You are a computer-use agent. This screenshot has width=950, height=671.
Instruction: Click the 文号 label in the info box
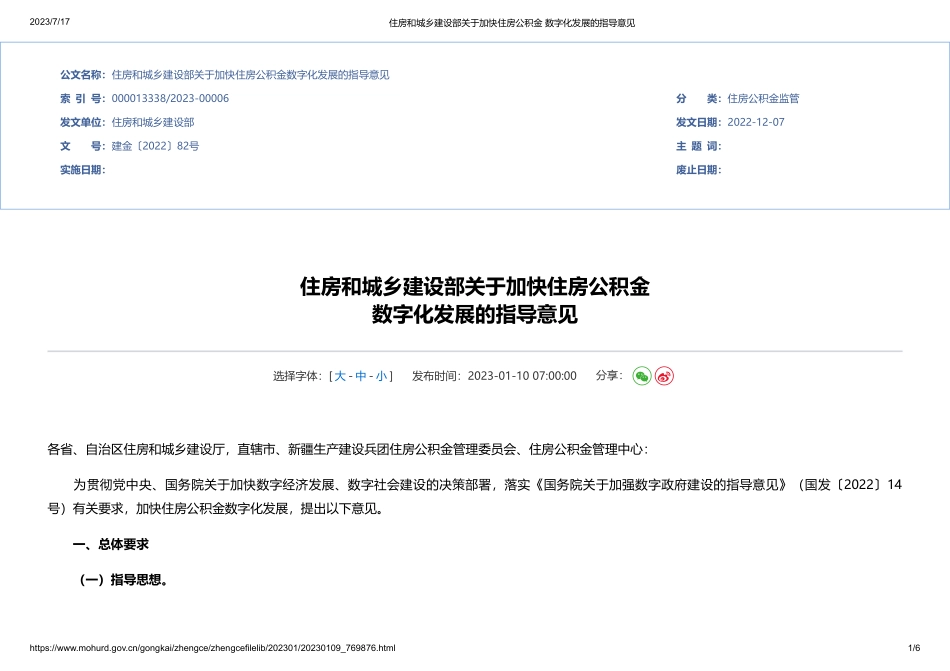(x=82, y=146)
